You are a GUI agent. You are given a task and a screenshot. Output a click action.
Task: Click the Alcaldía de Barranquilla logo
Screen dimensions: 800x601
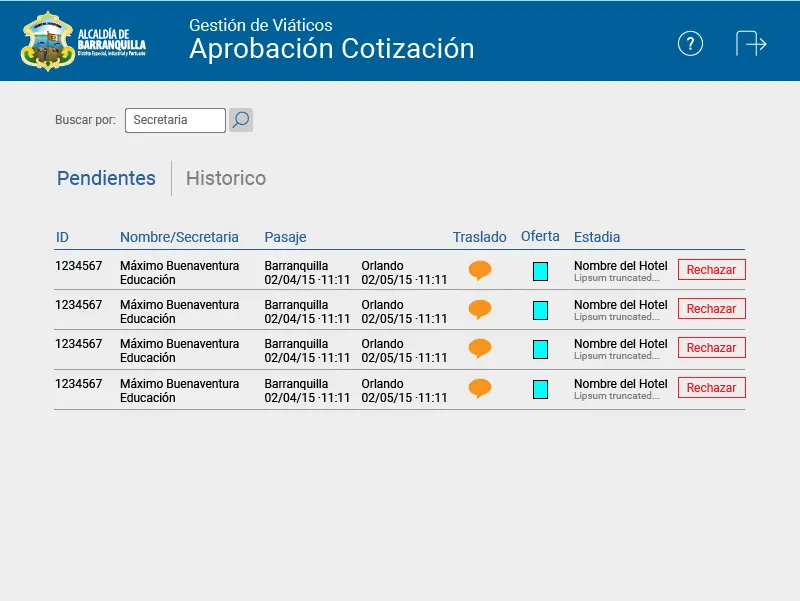coord(83,41)
